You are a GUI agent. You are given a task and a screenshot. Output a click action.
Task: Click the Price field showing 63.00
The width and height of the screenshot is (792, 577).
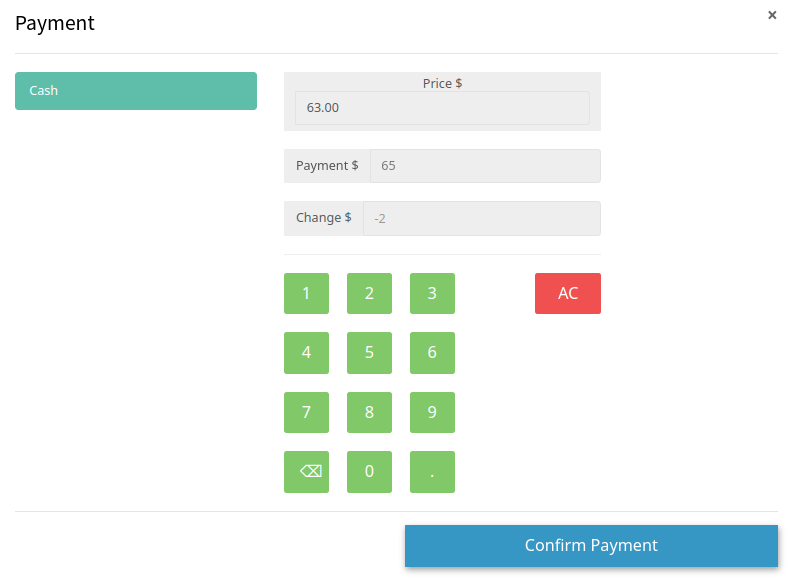point(442,108)
